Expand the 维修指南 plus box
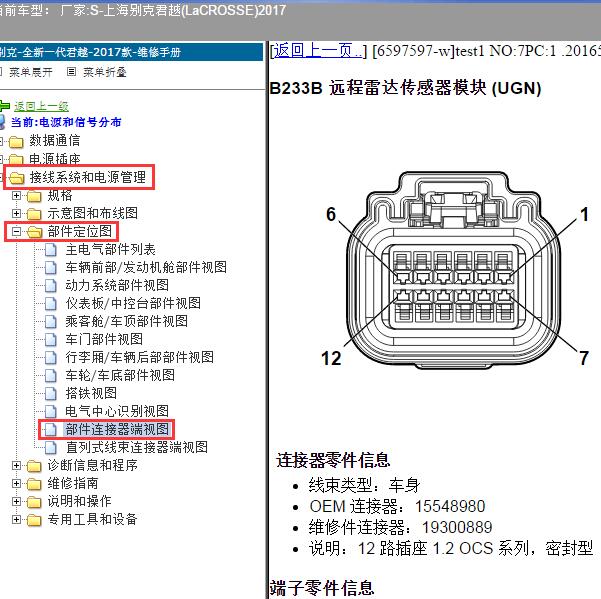601x599 pixels. [16, 483]
